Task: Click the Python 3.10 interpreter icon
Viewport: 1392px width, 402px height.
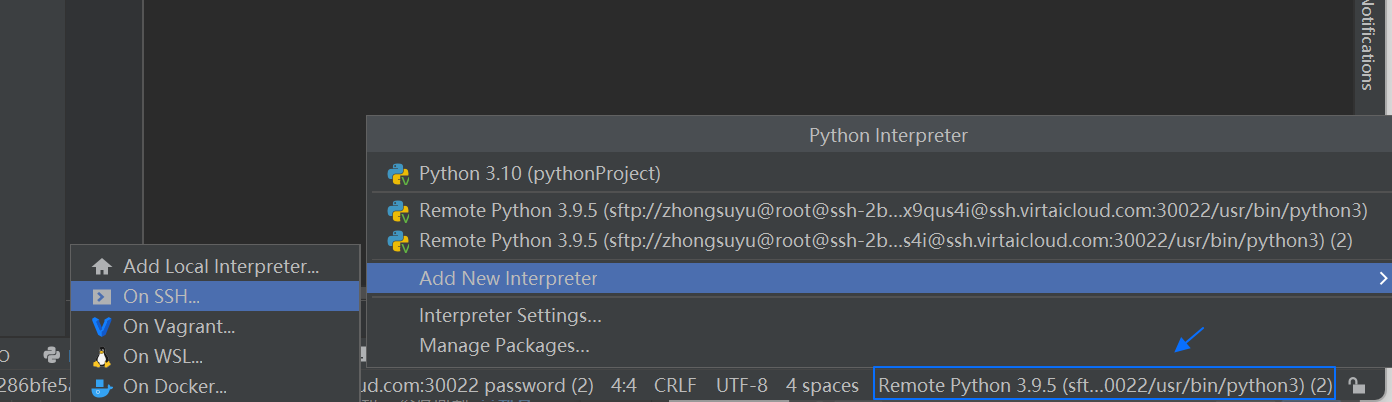Action: (x=398, y=174)
